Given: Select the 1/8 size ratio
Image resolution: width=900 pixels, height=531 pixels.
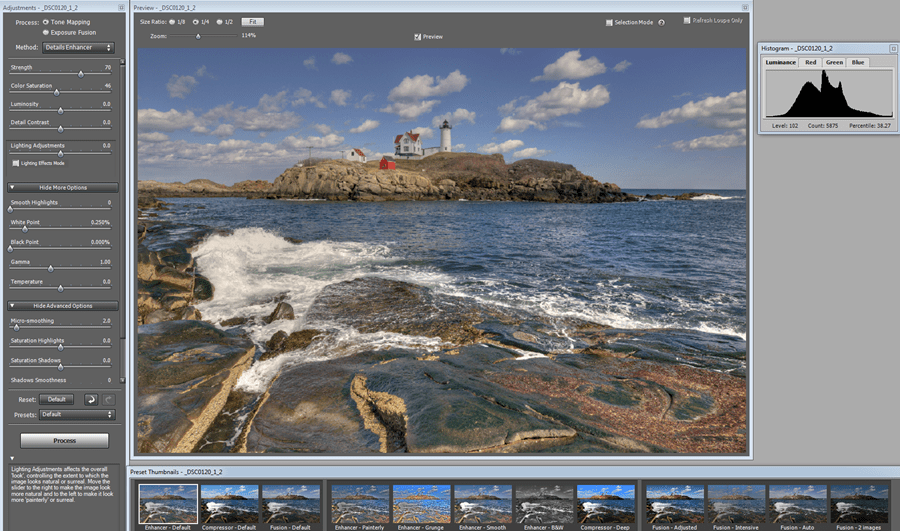Looking at the screenshot, I should click(x=172, y=22).
